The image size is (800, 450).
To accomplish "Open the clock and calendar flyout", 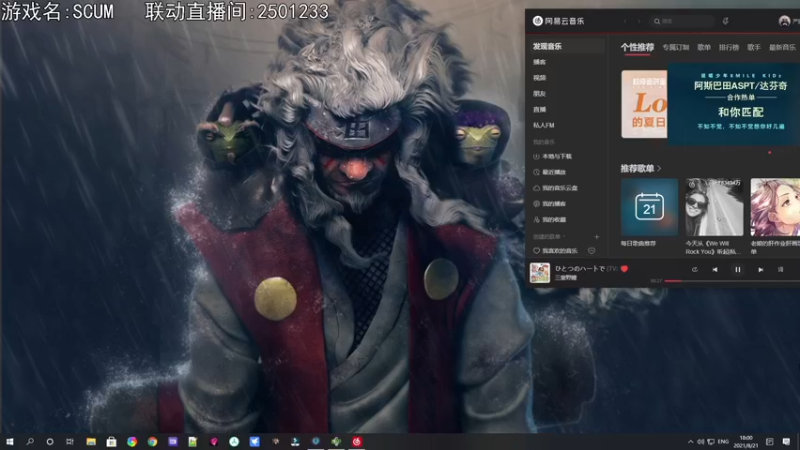I will [746, 441].
